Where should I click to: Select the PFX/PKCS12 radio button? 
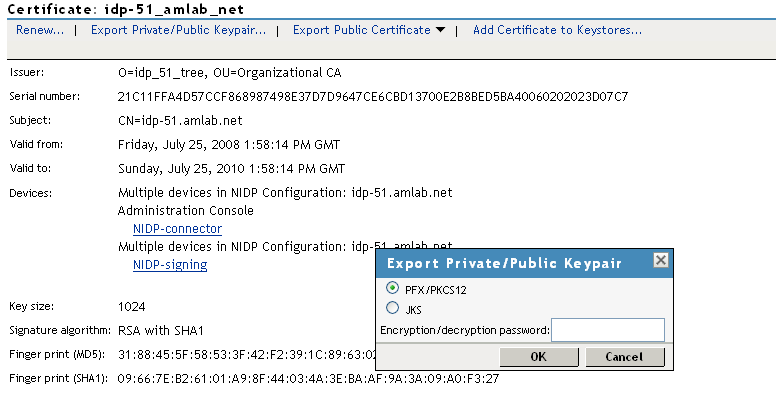(x=392, y=288)
